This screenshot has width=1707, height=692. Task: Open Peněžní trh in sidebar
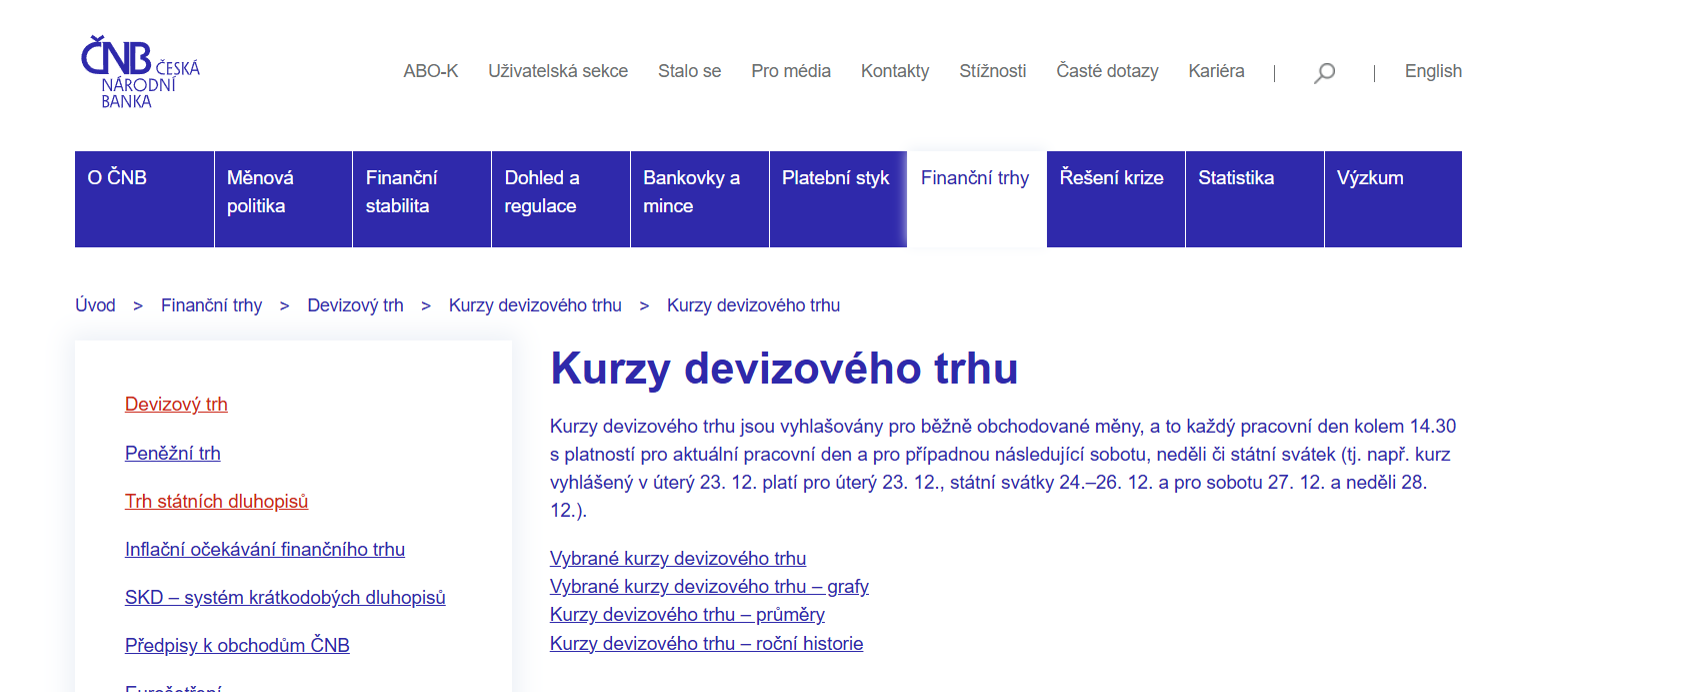point(173,453)
